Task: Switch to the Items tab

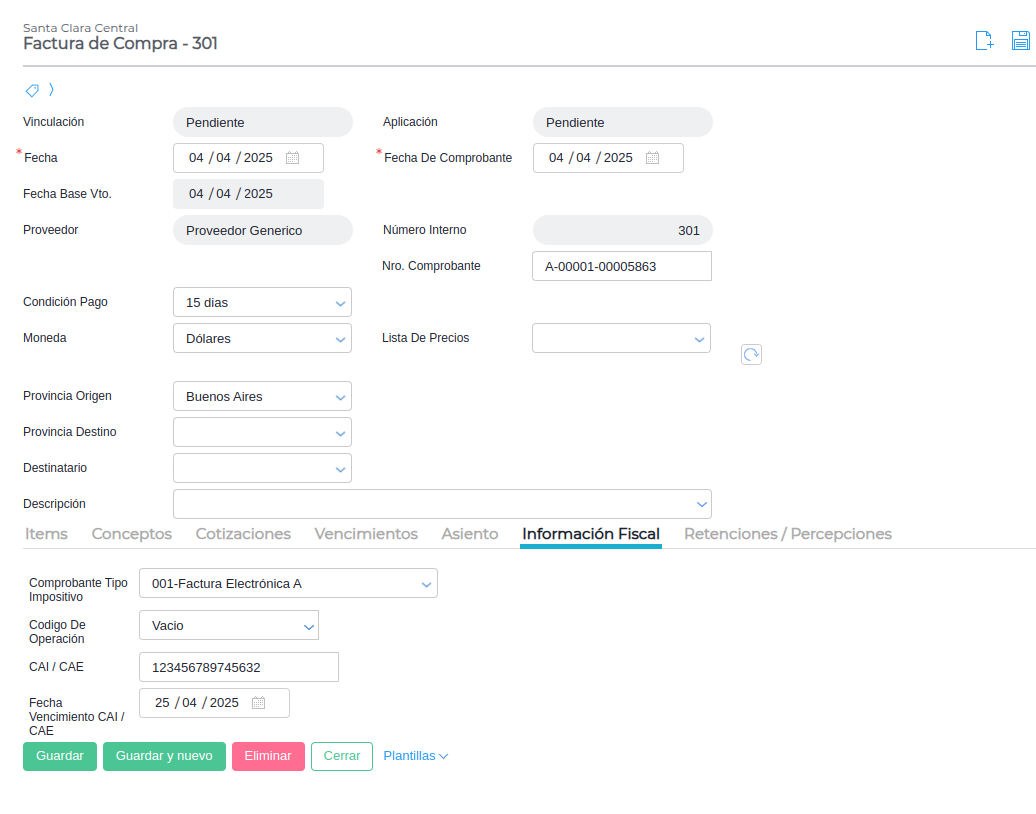Action: (46, 534)
